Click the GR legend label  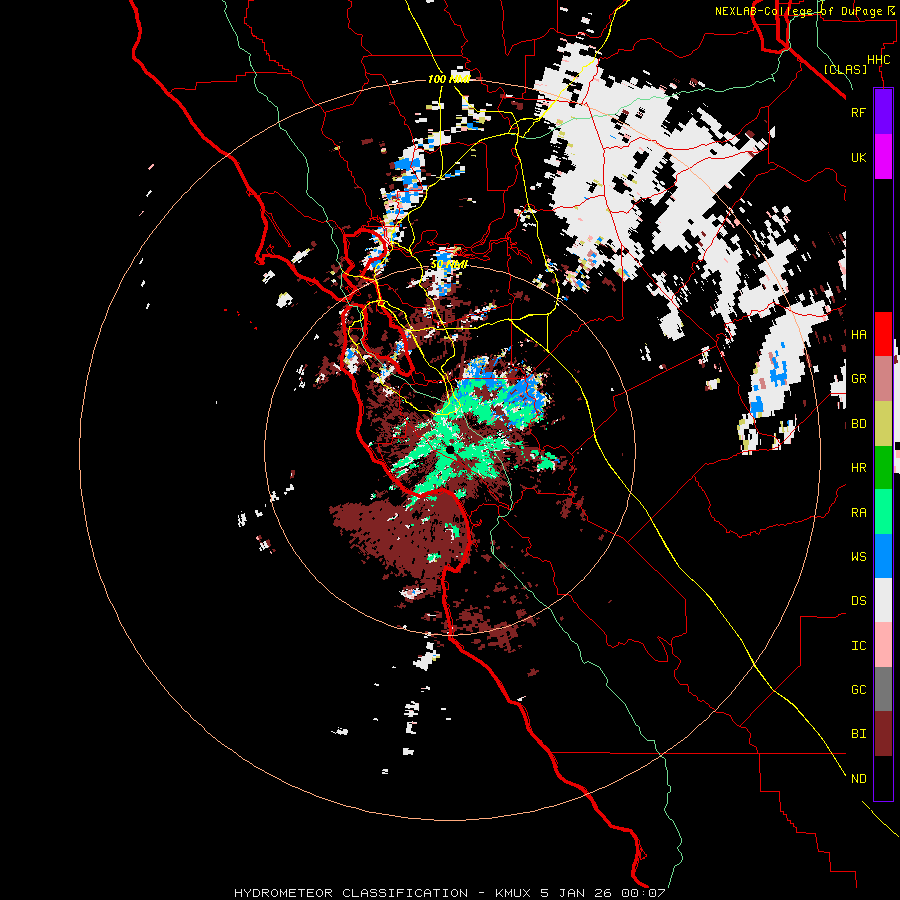[858, 379]
